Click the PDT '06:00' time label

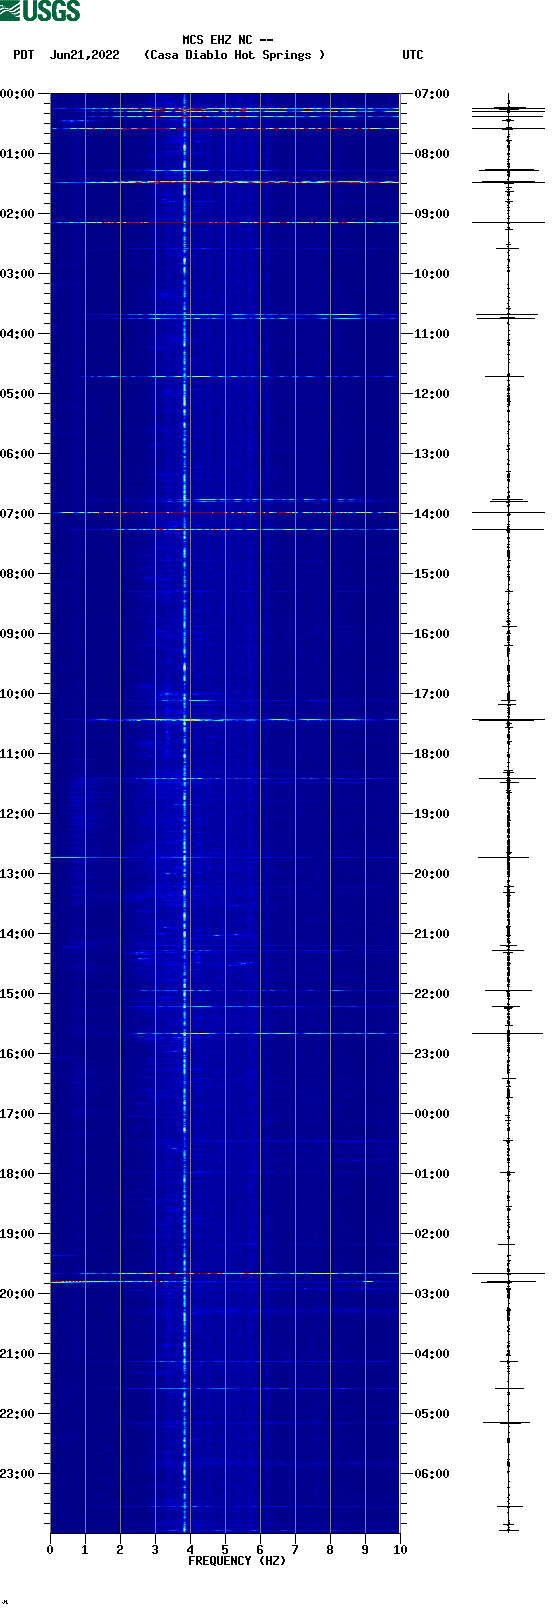click(17, 454)
